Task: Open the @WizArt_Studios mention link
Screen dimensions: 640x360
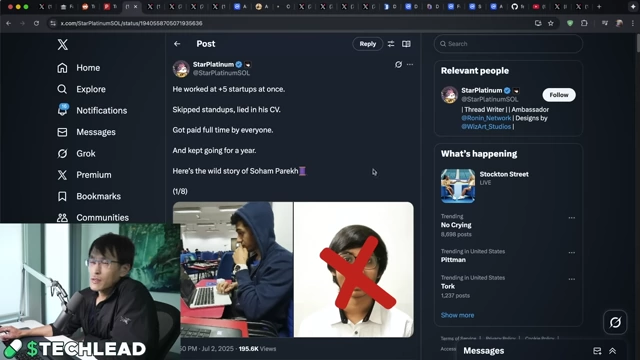Action: [486, 127]
